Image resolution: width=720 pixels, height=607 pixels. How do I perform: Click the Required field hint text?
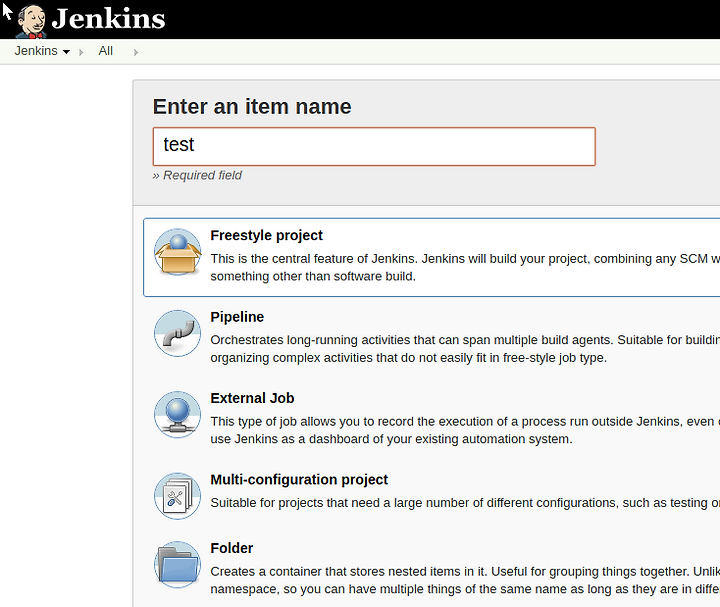tap(197, 175)
